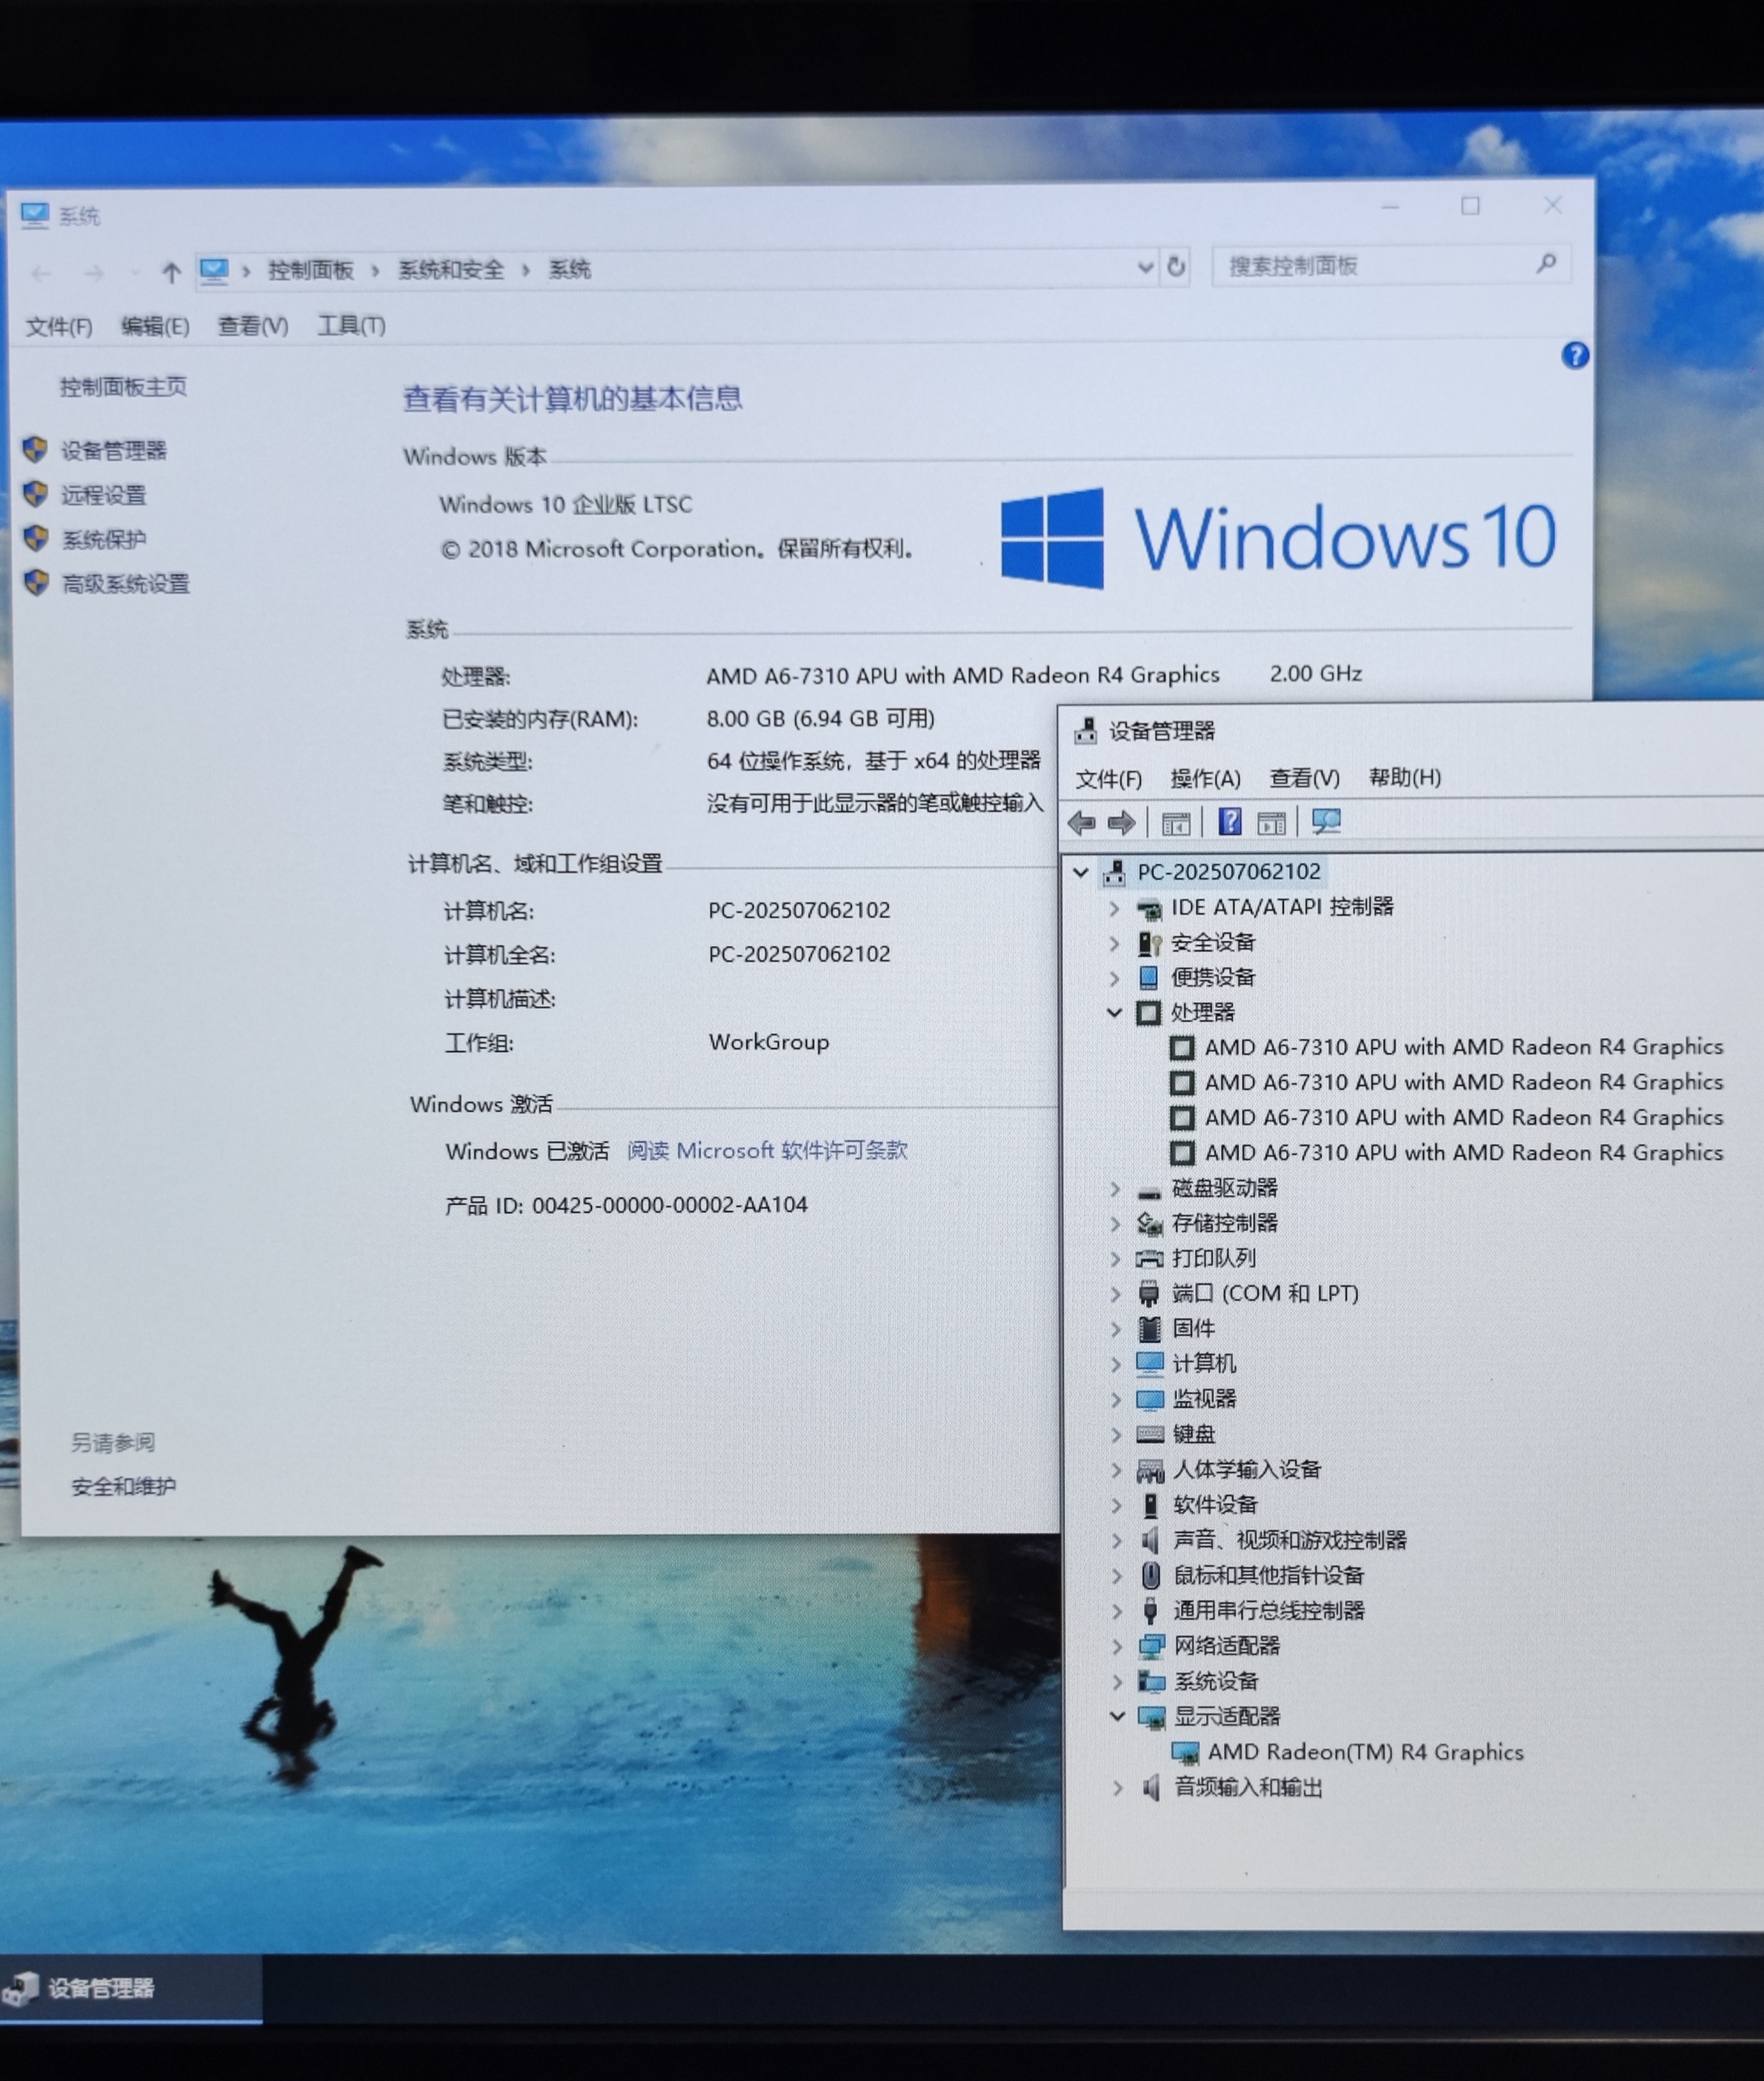Click the 监视器 monitor icon
The image size is (1764, 2081).
1150,1399
